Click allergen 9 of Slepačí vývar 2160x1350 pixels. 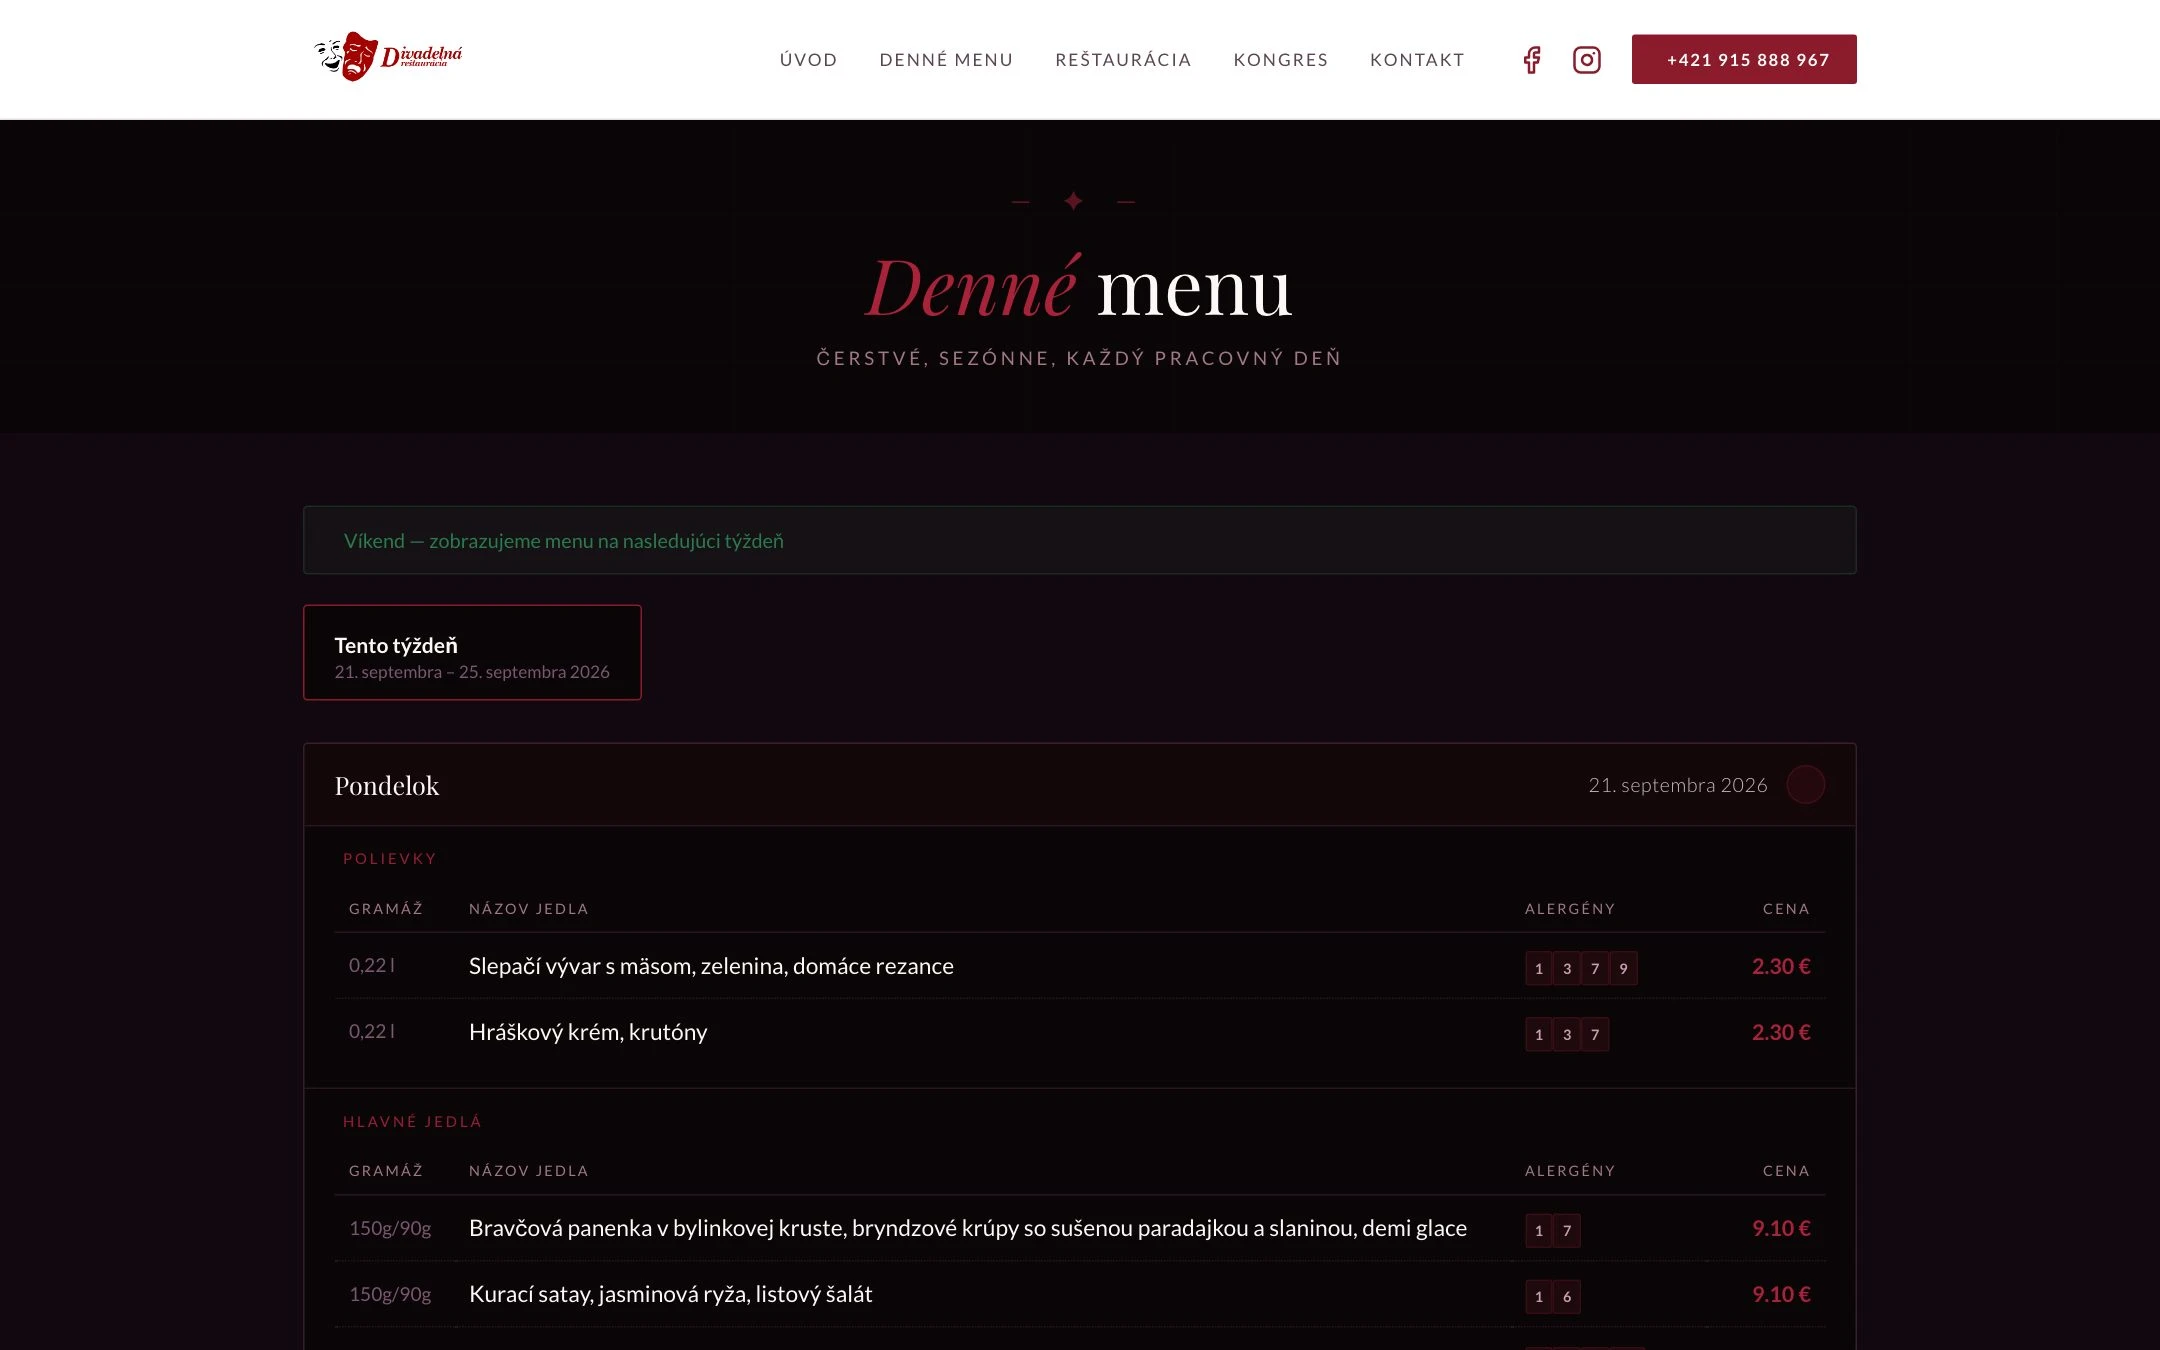[x=1623, y=968]
